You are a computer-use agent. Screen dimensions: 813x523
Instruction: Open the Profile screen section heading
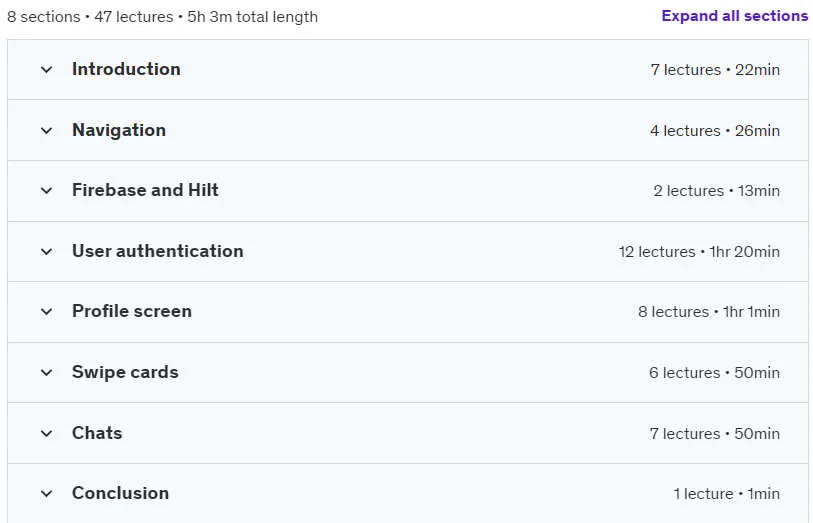132,311
